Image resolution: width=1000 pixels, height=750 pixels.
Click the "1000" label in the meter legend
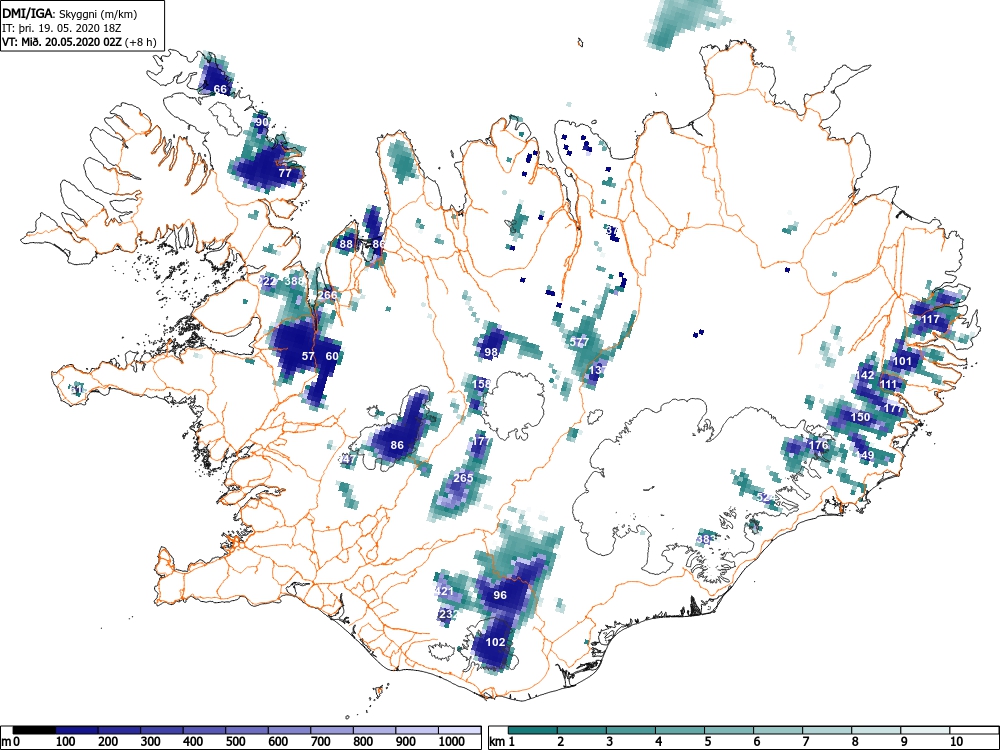[452, 742]
